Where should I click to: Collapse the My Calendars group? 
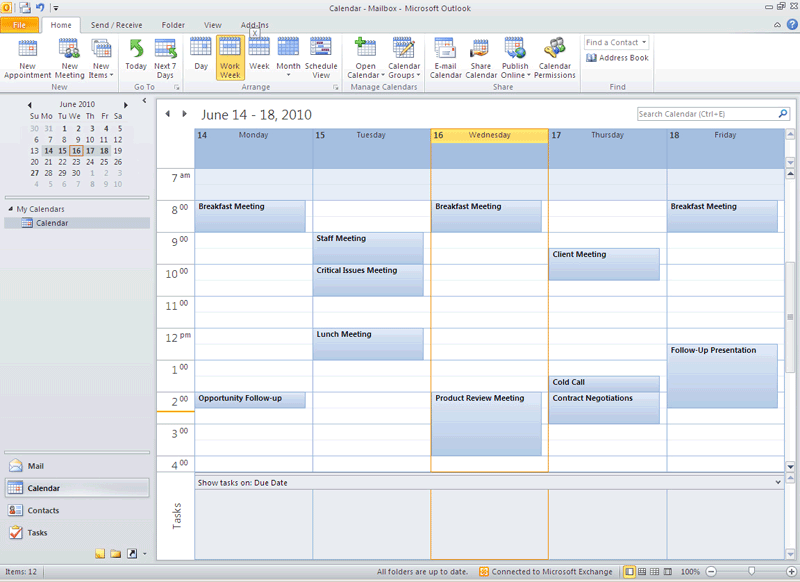[x=10, y=209]
